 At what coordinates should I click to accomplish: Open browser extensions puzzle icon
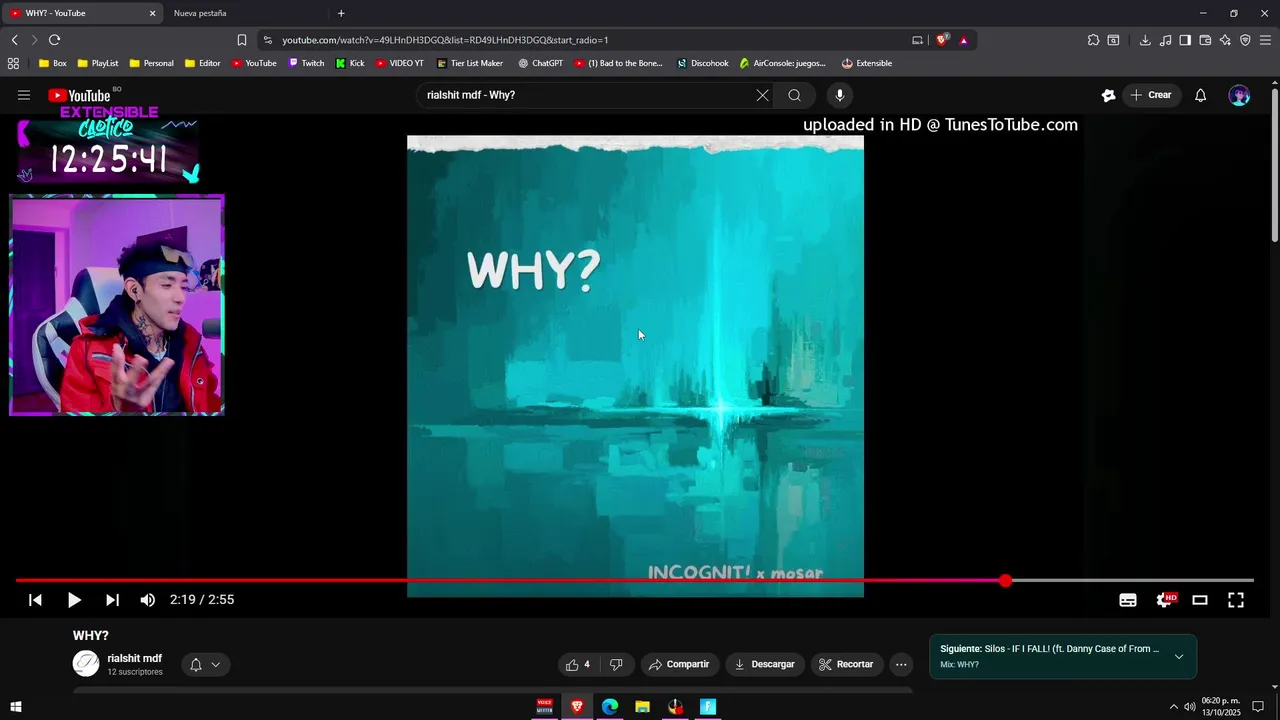pyautogui.click(x=1093, y=40)
